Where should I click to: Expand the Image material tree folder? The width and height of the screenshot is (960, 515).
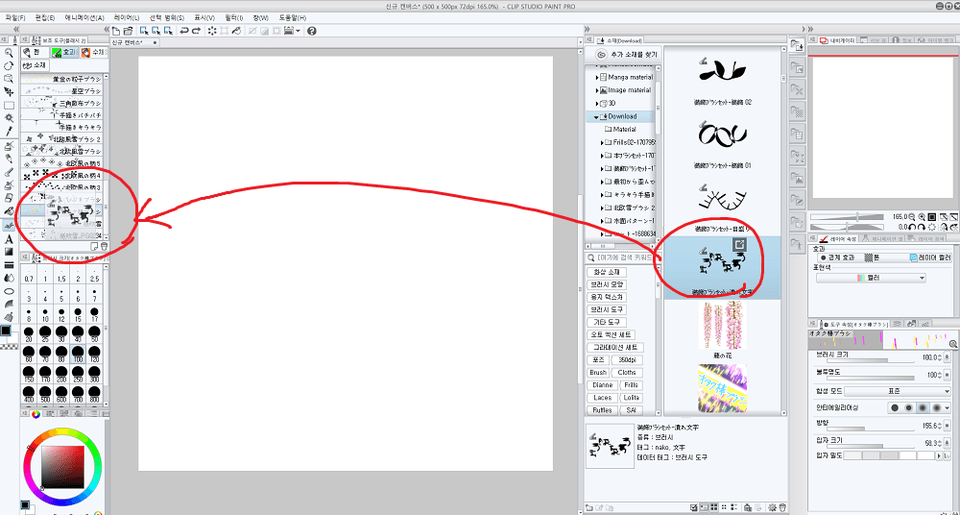[x=597, y=91]
